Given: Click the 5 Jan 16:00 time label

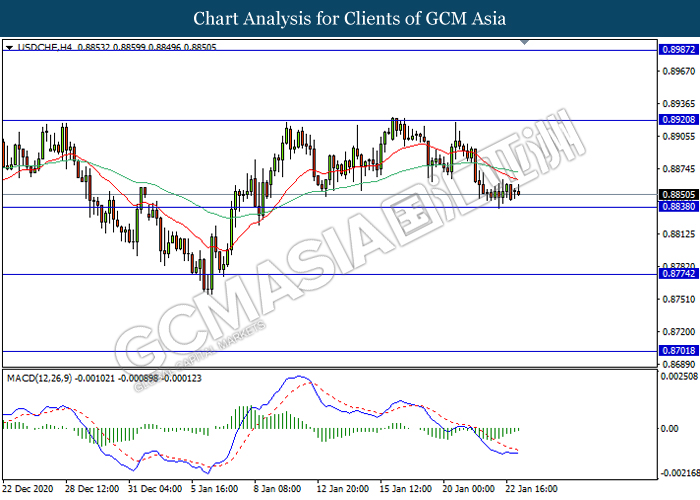Looking at the screenshot, I should 215,489.
